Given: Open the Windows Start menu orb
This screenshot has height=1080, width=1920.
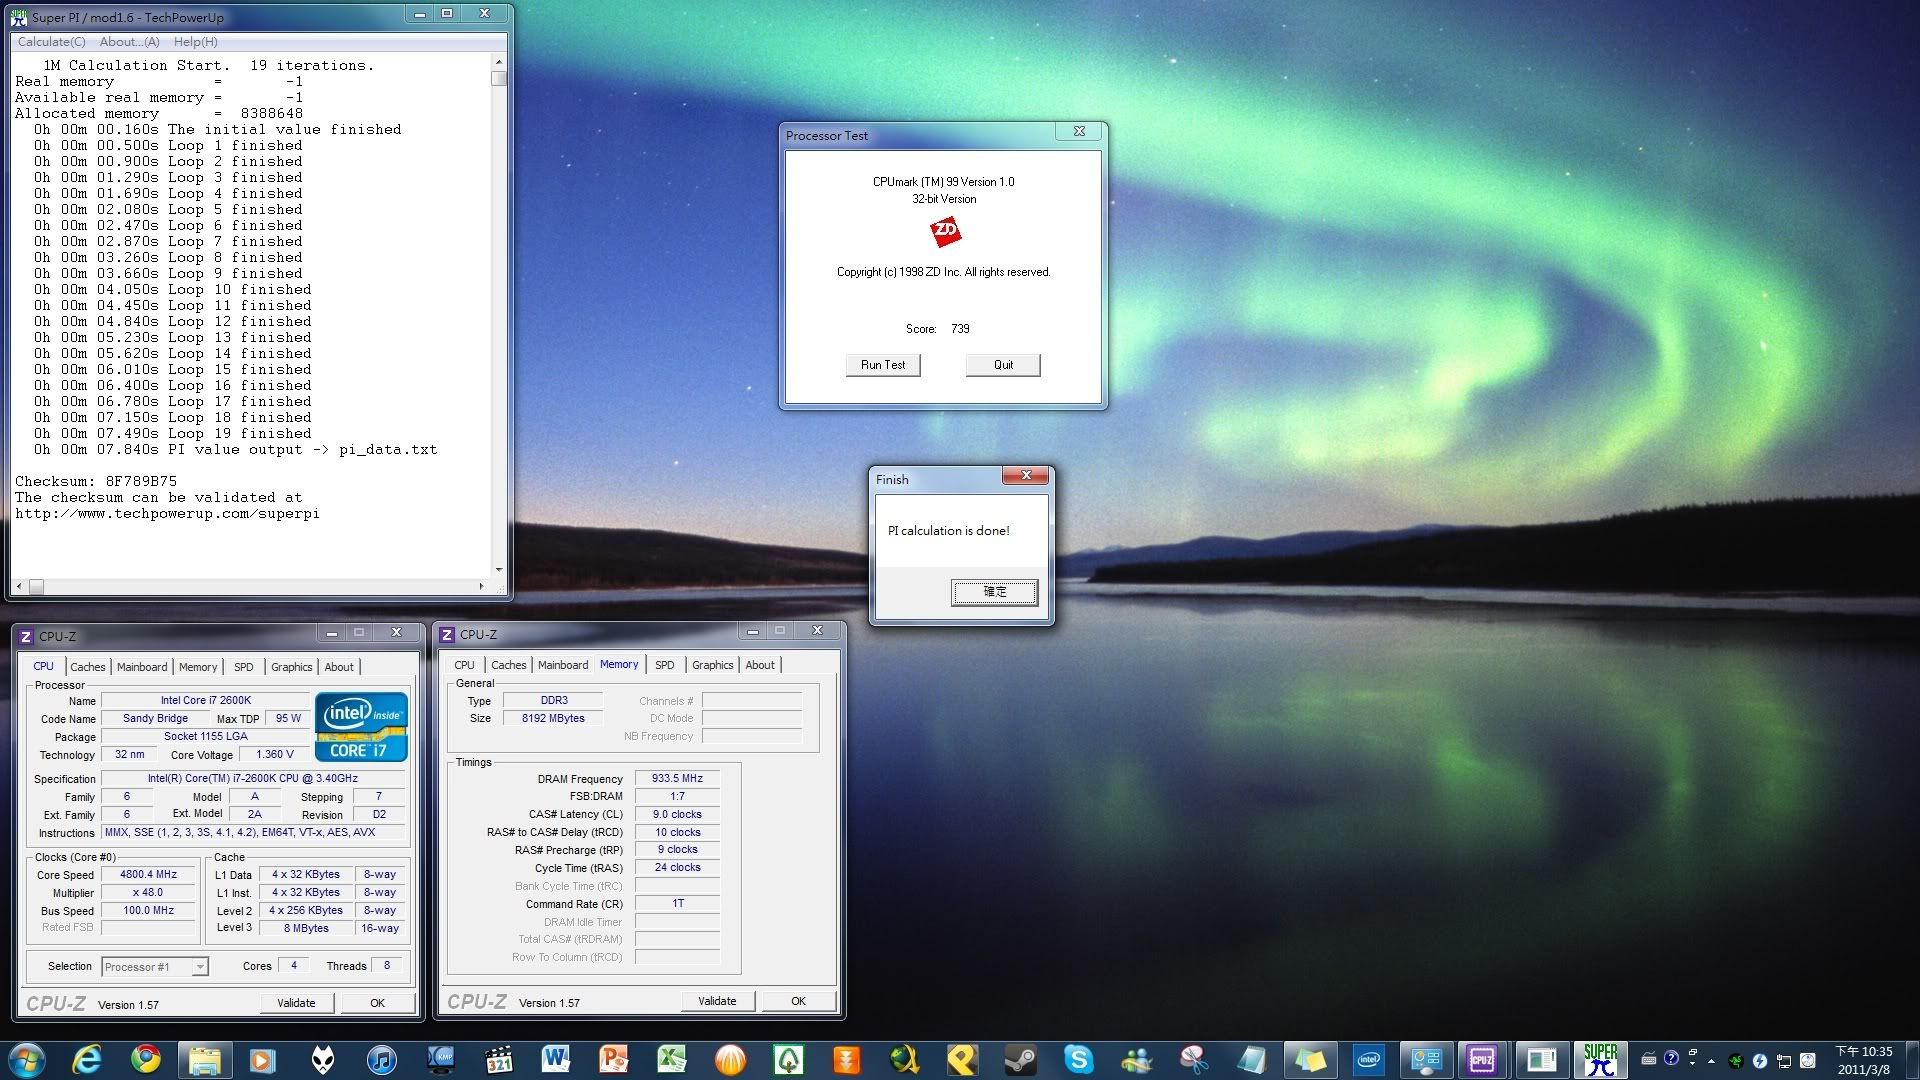Looking at the screenshot, I should click(x=26, y=1059).
